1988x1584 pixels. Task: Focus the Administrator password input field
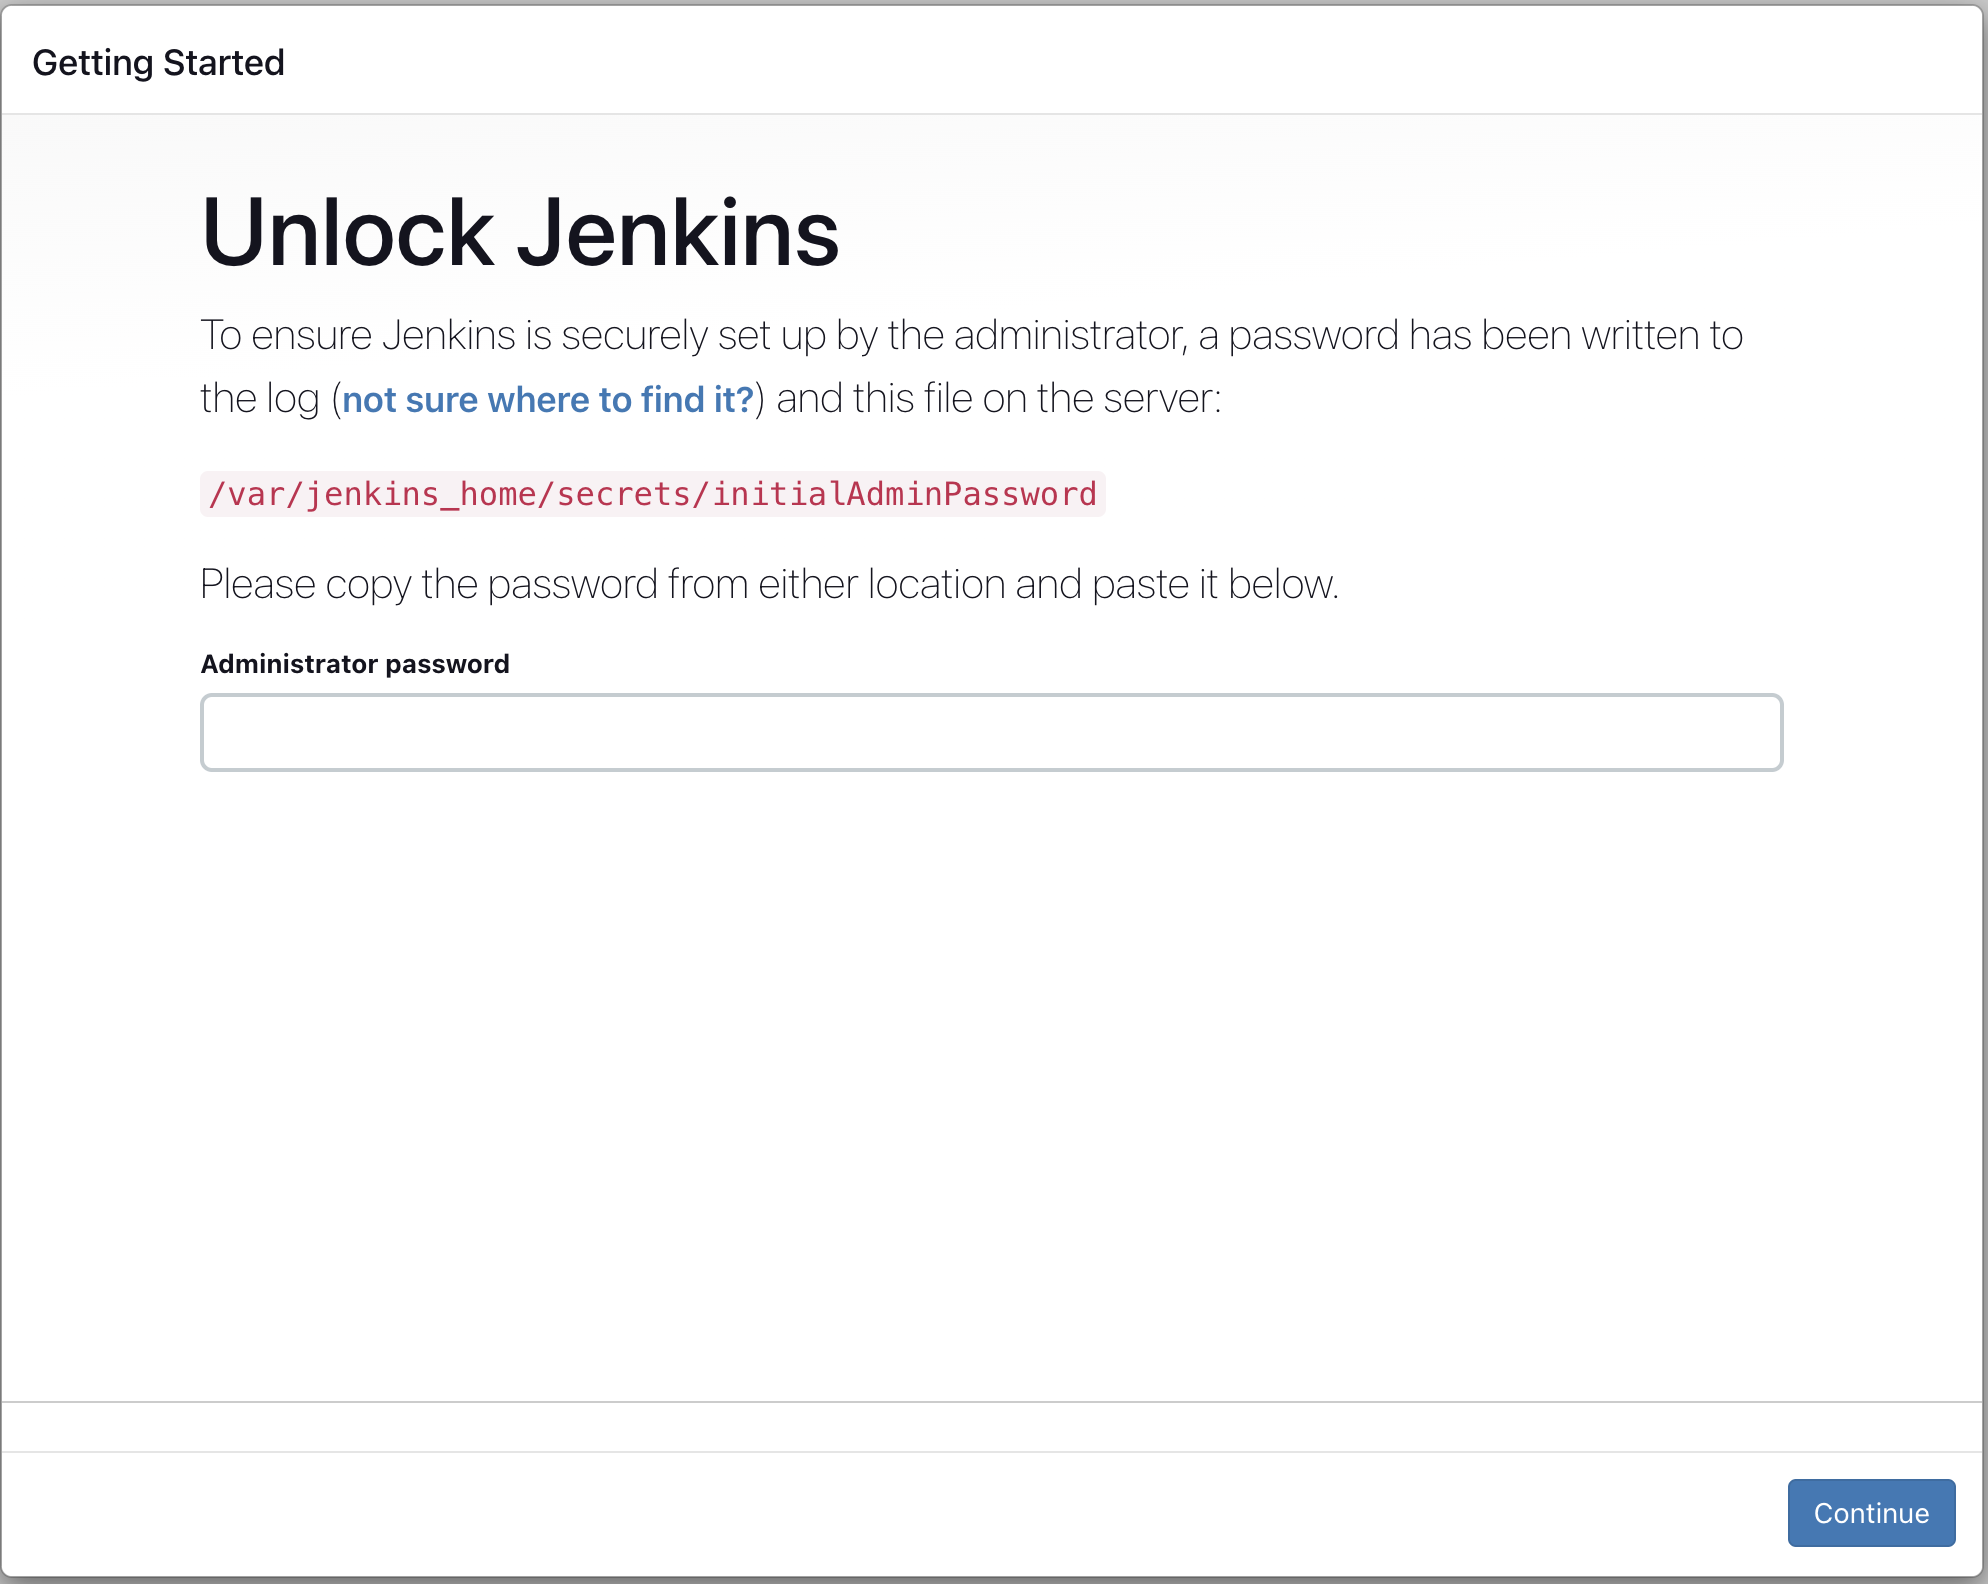(x=991, y=732)
